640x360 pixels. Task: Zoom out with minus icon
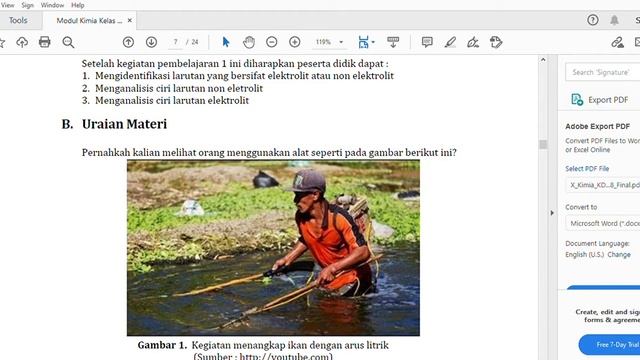(x=271, y=42)
